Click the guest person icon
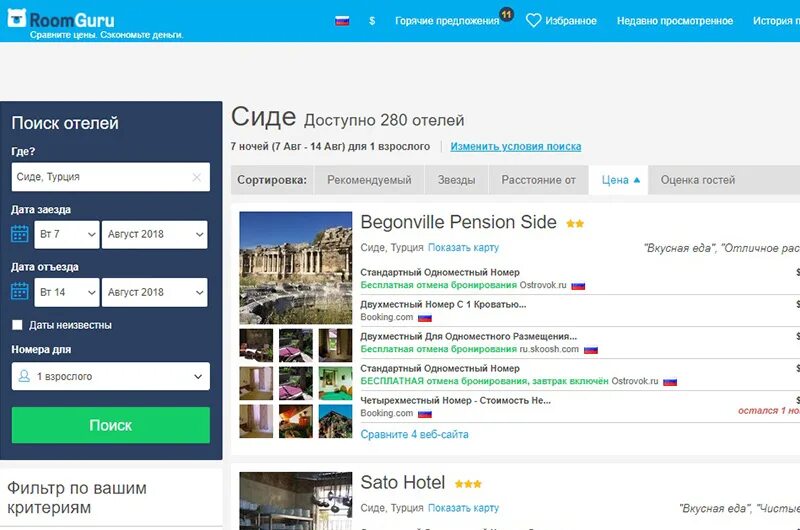 coord(24,376)
